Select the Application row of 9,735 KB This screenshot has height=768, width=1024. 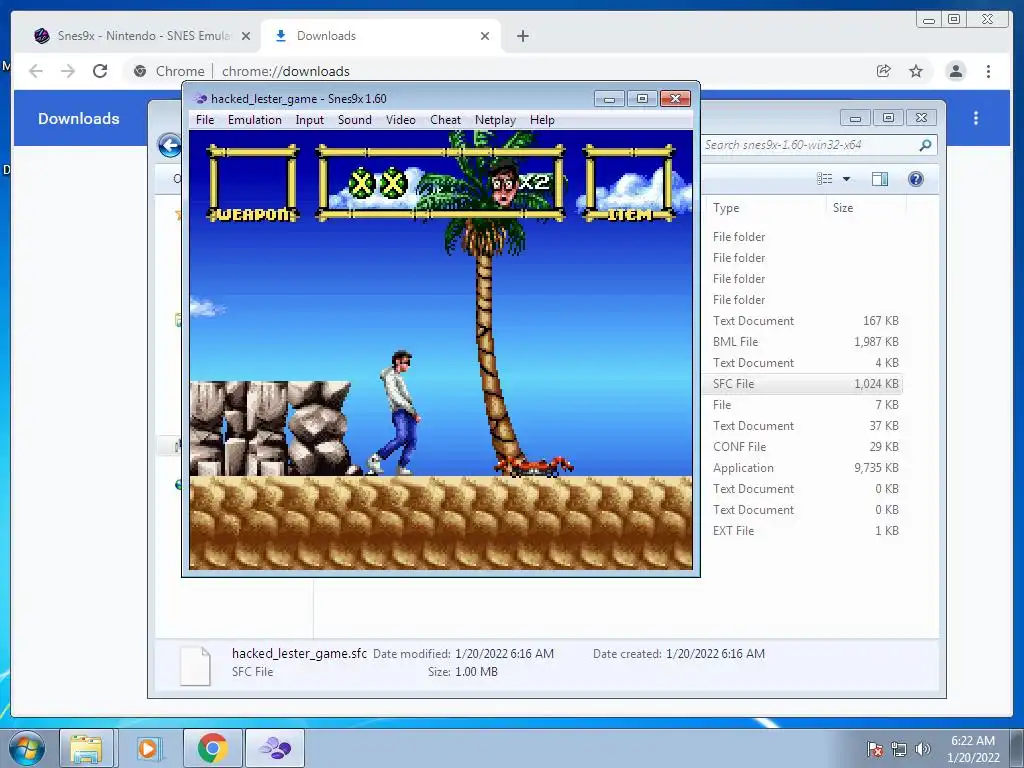coord(803,468)
